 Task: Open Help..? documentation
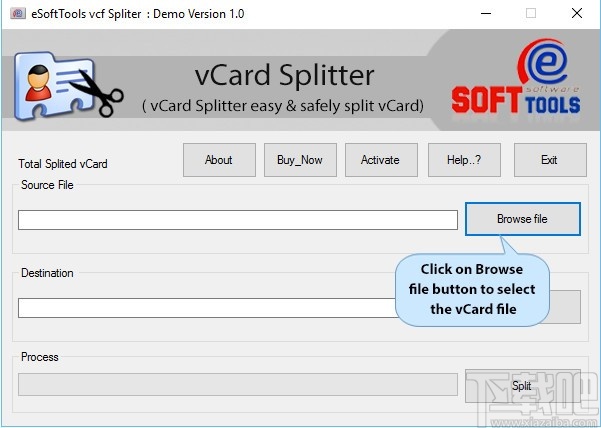pos(464,160)
